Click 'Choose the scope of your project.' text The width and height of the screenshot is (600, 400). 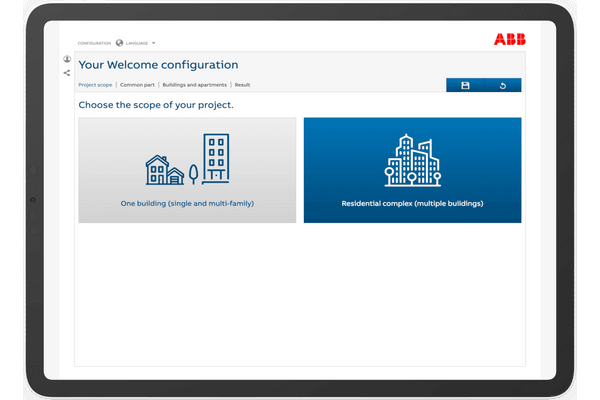pos(156,105)
